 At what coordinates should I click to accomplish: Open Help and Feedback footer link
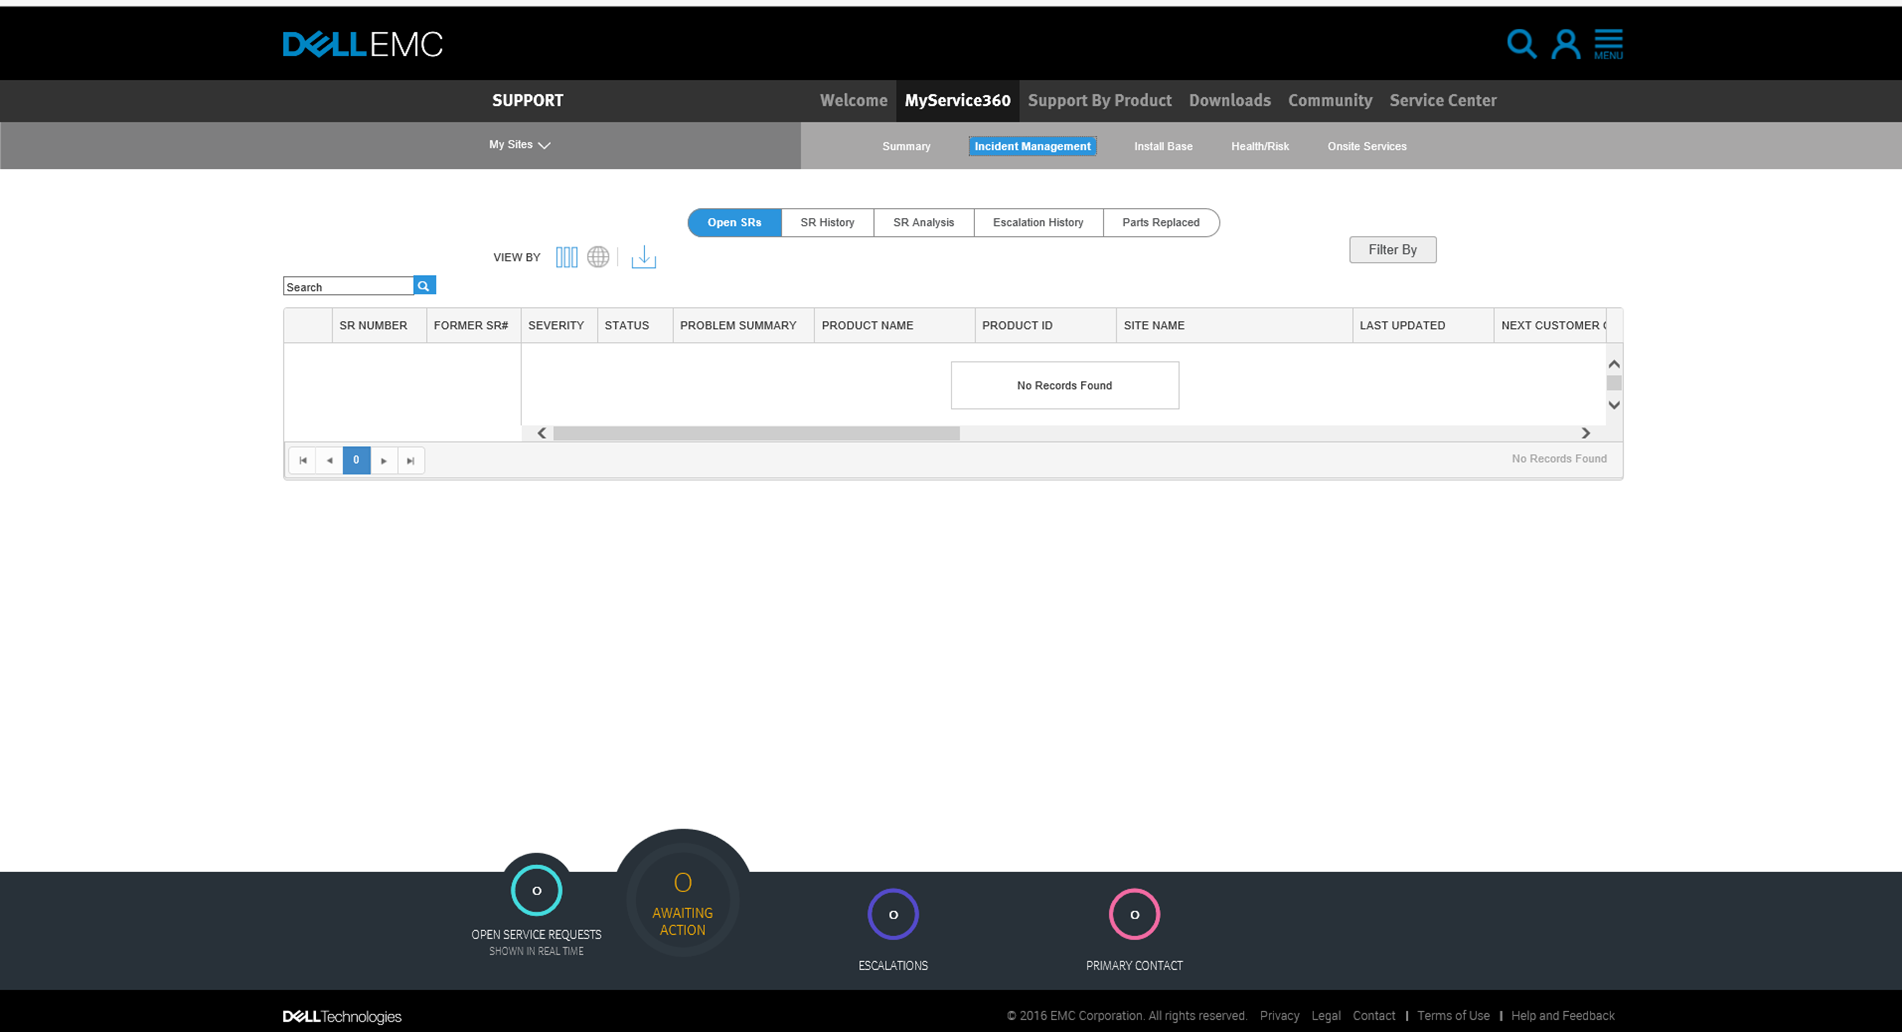[1562, 1016]
